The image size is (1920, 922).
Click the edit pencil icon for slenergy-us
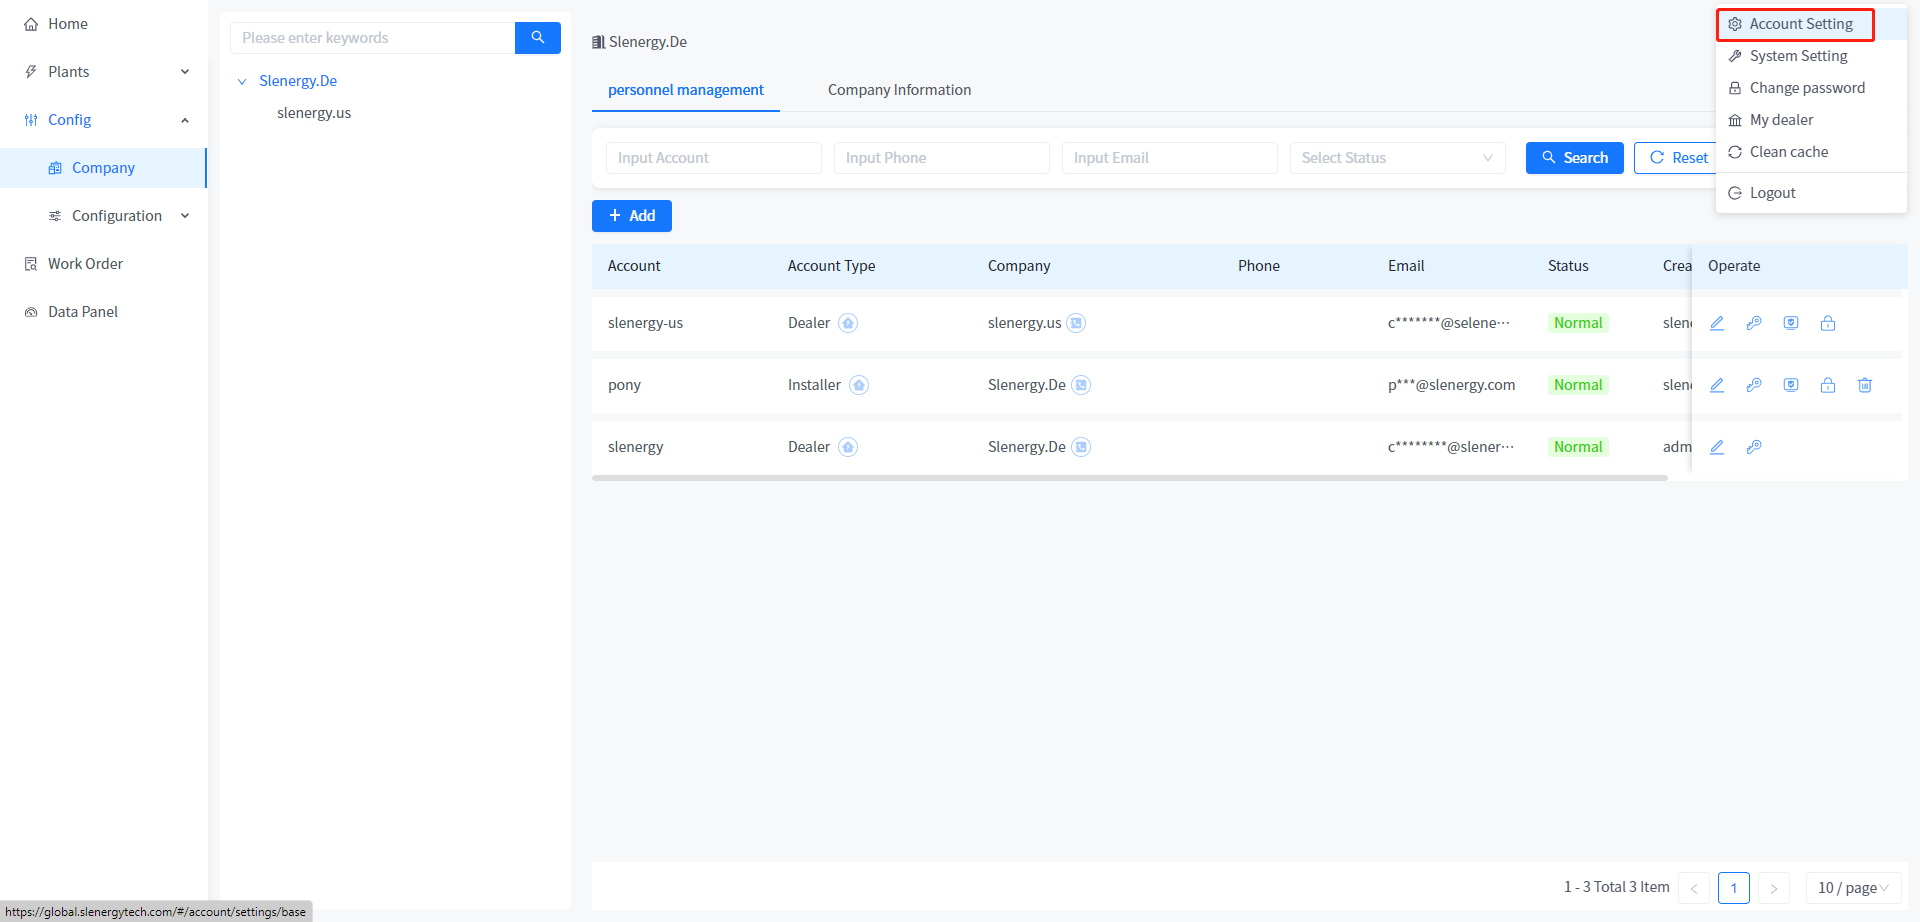1717,323
